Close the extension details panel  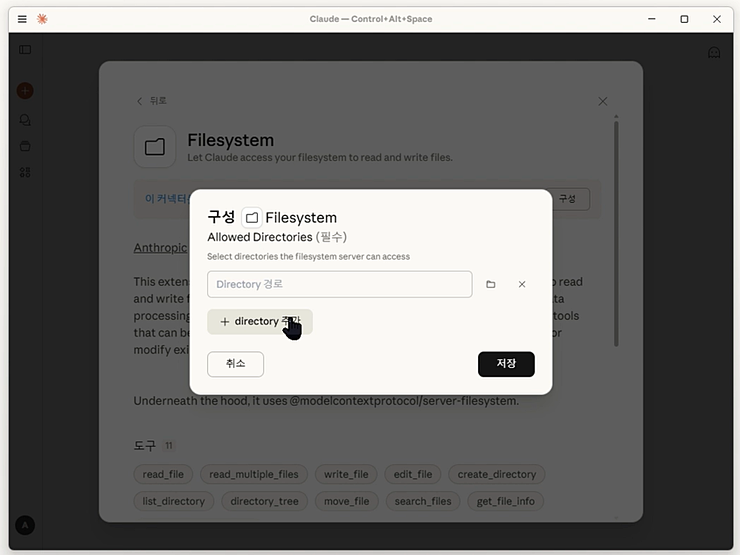(x=603, y=101)
